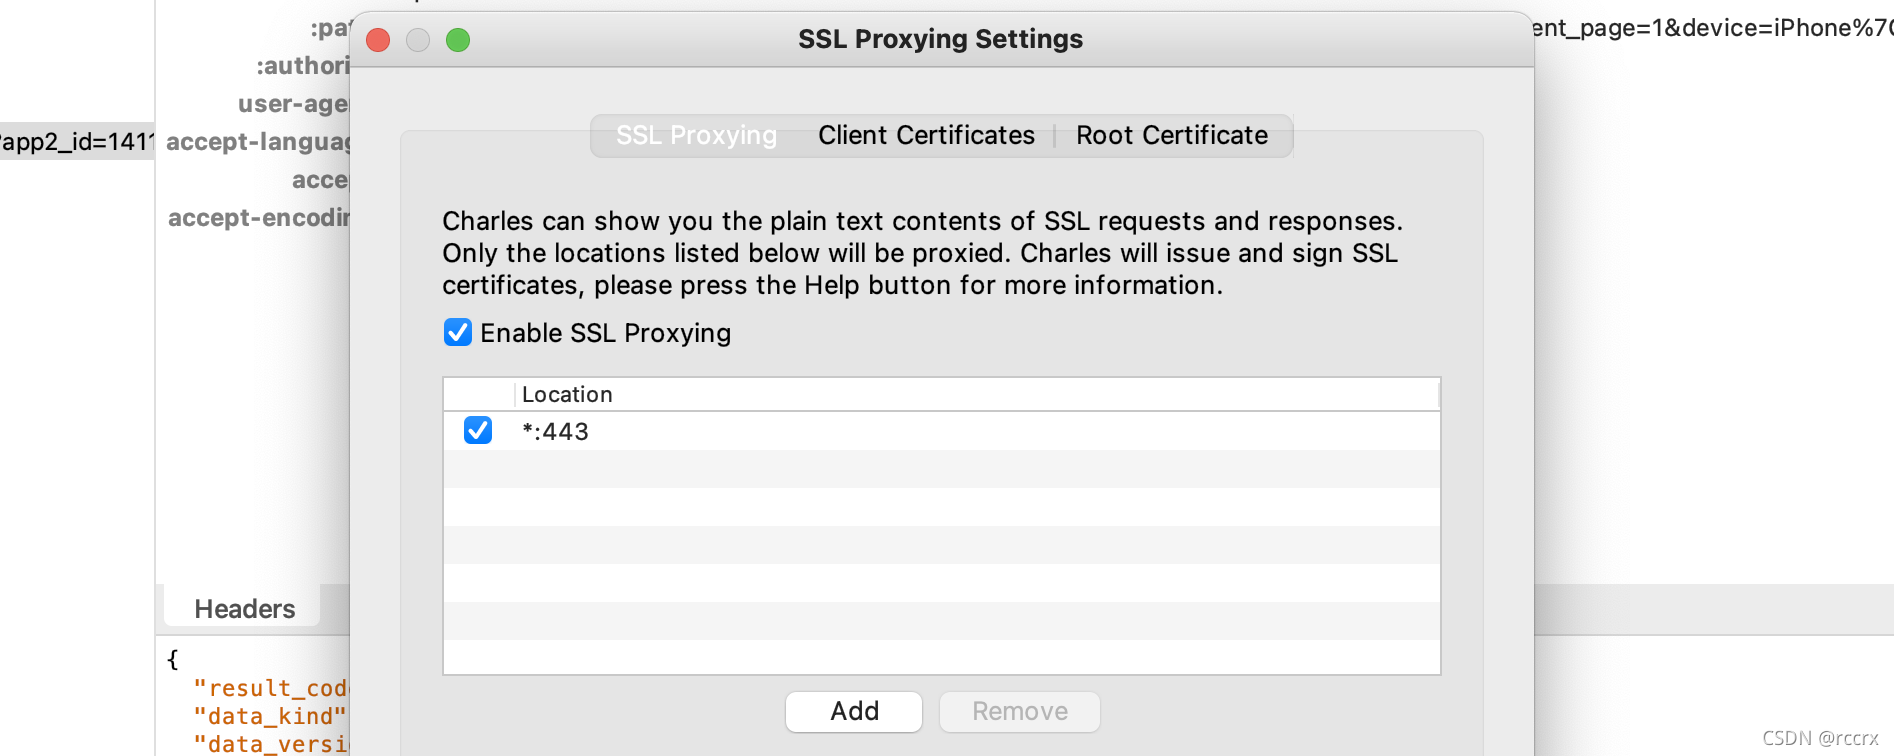Image resolution: width=1894 pixels, height=756 pixels.
Task: Open the Headers tab in background window
Action: coord(244,609)
